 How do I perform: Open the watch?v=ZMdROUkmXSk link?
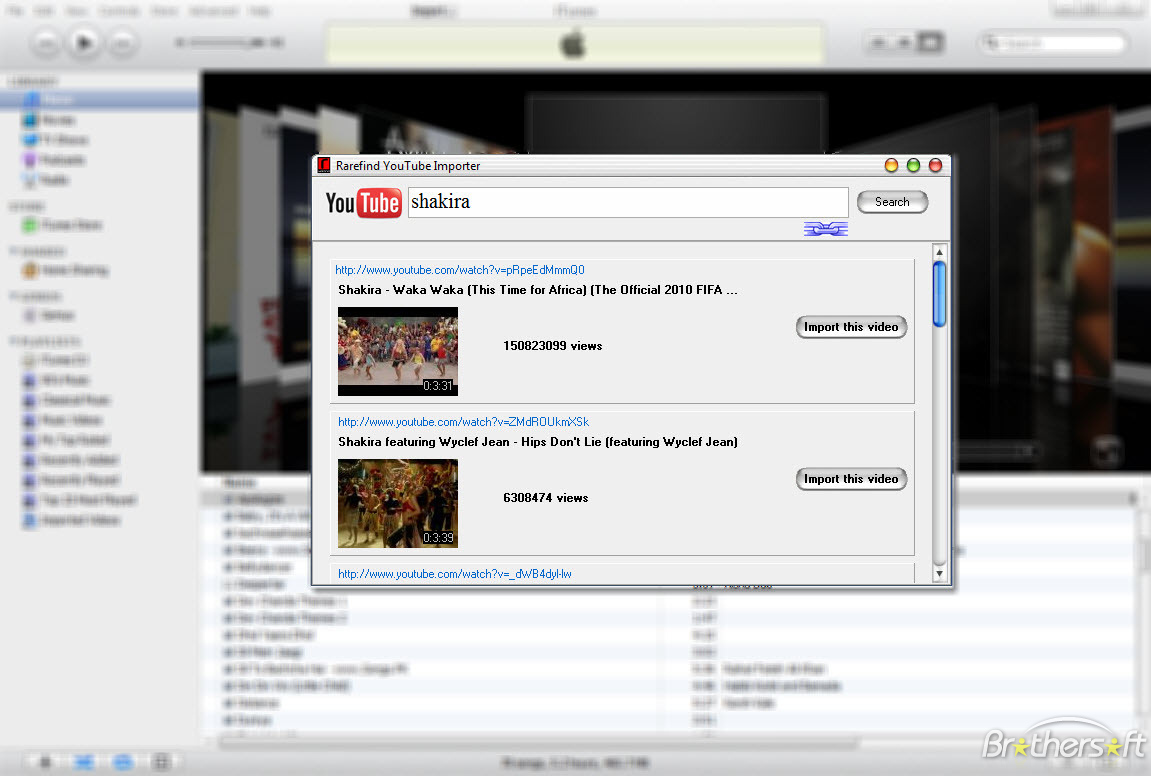[x=464, y=421]
